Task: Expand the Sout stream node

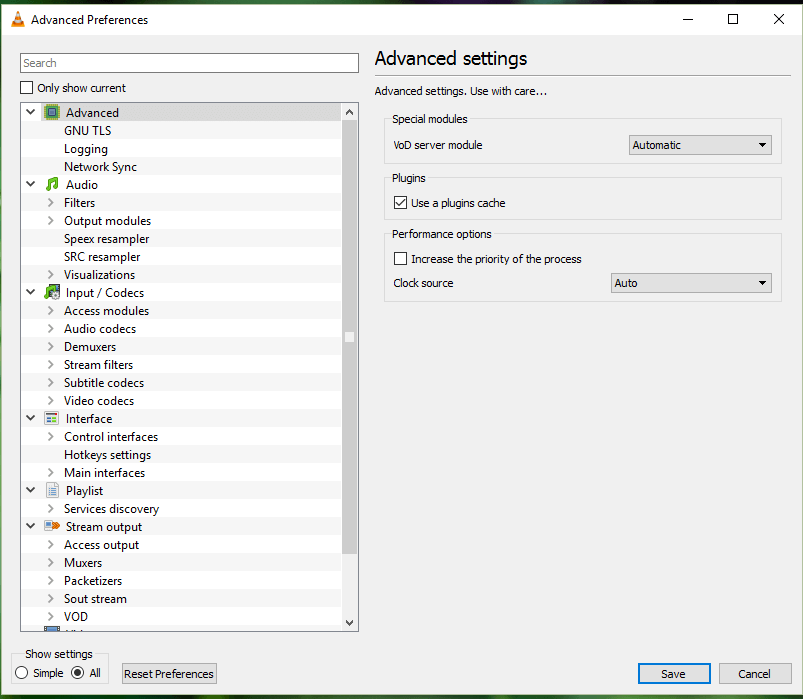Action: 50,599
